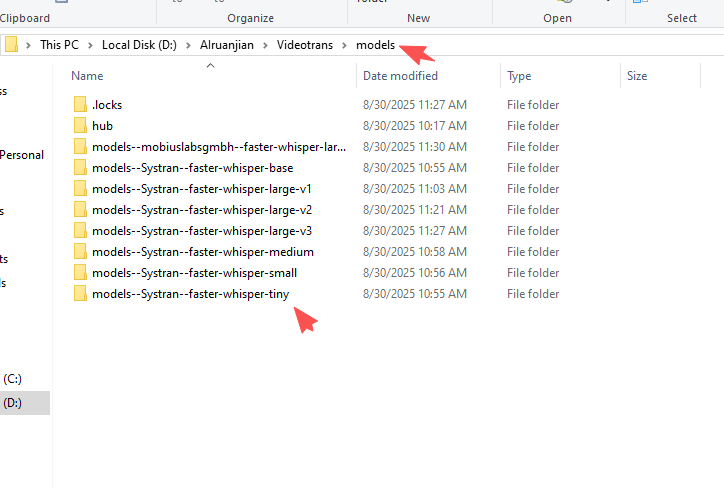Click the faster-whisper-large-v1 folder icon
724x488 pixels.
click(80, 188)
